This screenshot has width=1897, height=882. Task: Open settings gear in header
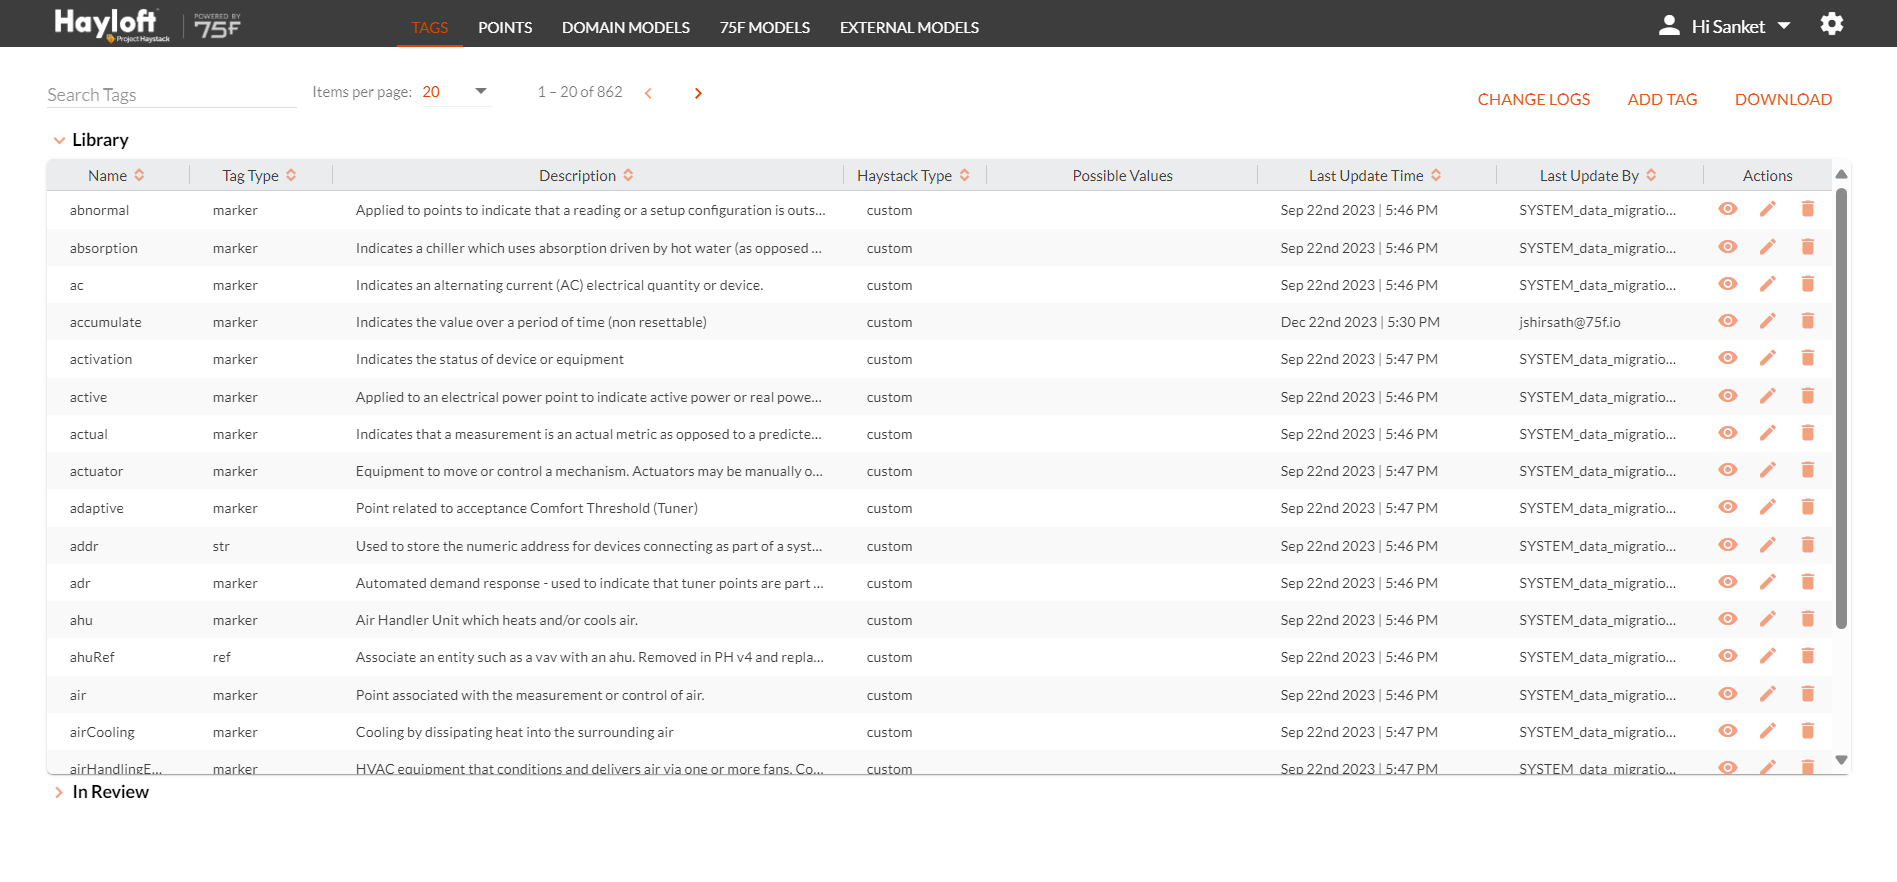[1832, 24]
